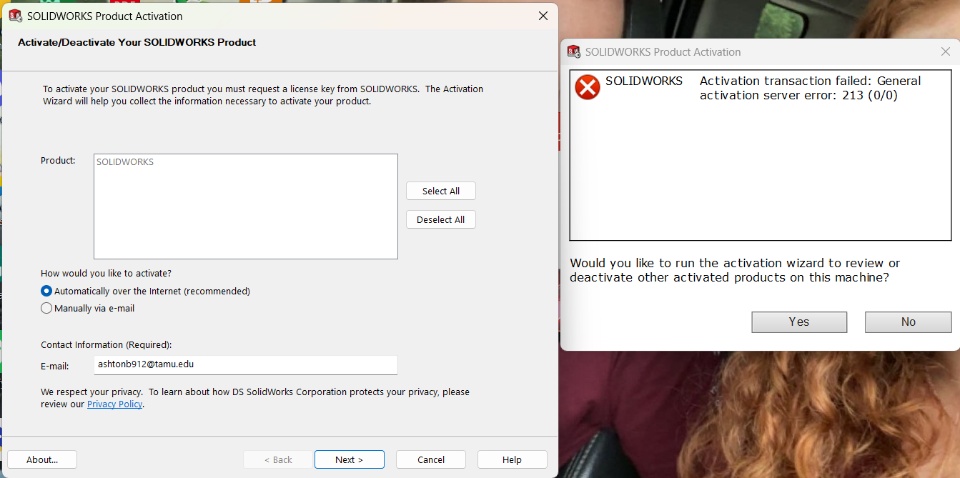Close the Activate/Deactivate wizard window
960x478 pixels.
point(543,17)
